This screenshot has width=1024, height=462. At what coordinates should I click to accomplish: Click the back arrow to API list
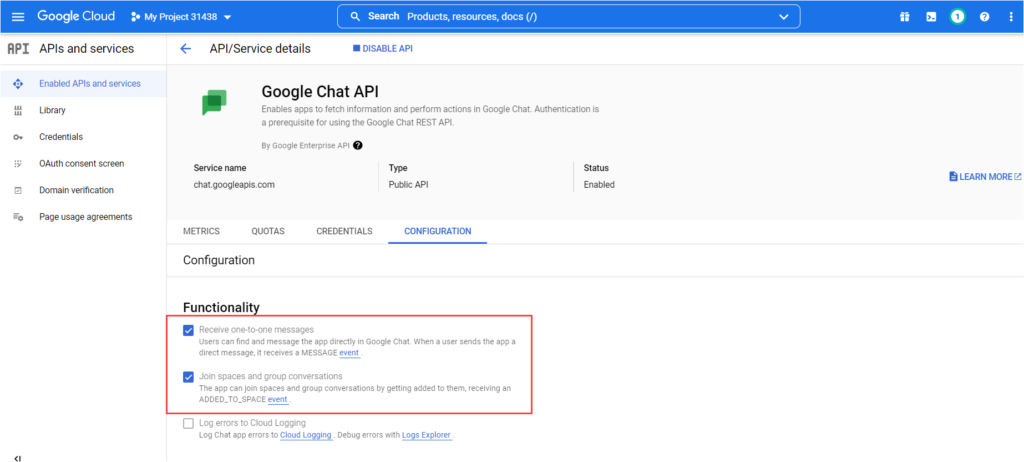(x=185, y=49)
